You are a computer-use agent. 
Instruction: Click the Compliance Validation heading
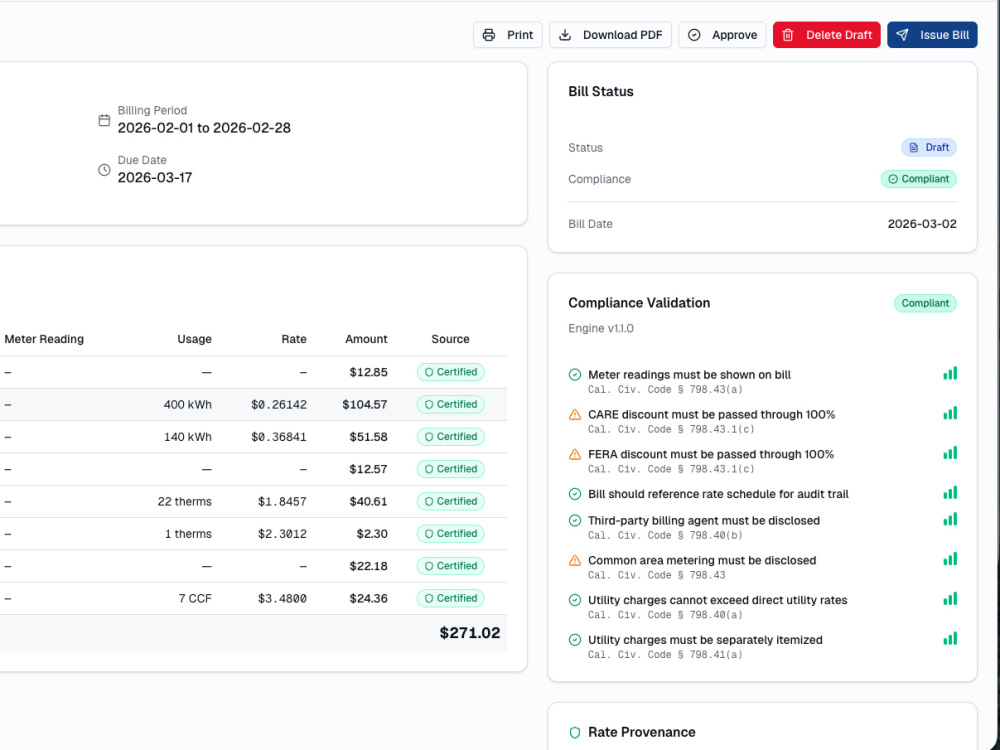point(639,303)
